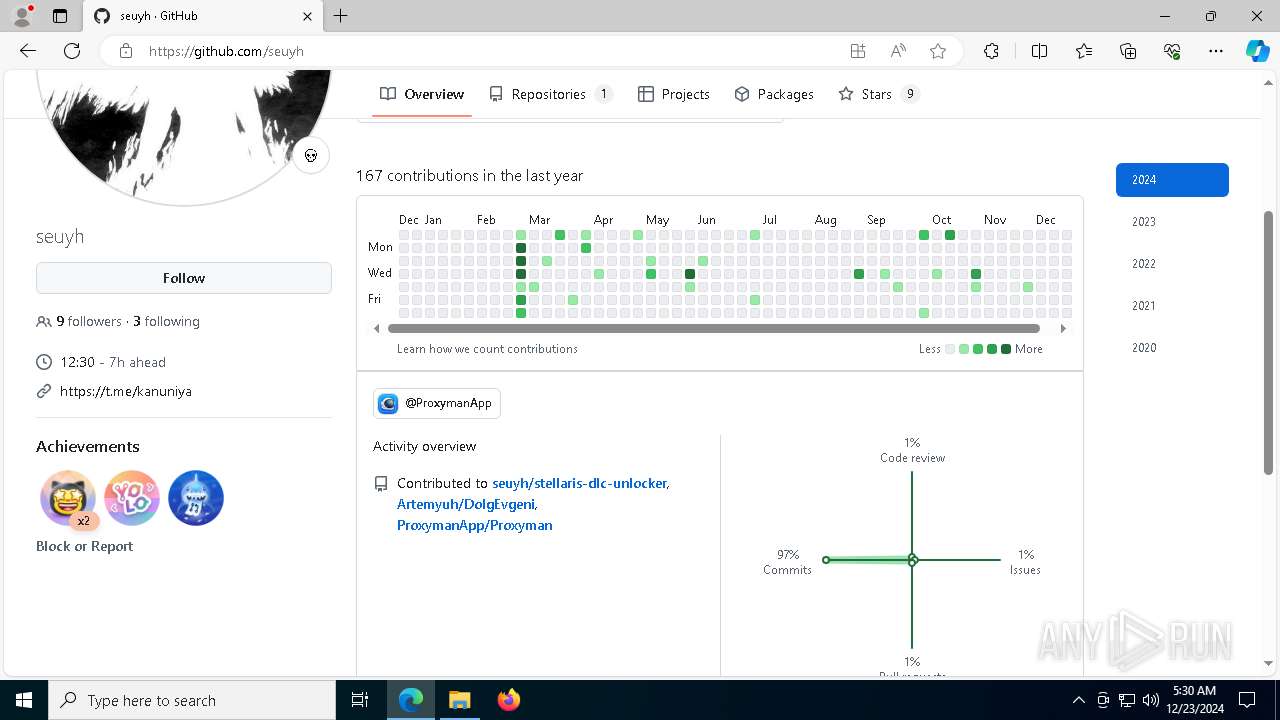Viewport: 1280px width, 720px height.
Task: Open Tab actions menu icon
Action: (x=60, y=16)
